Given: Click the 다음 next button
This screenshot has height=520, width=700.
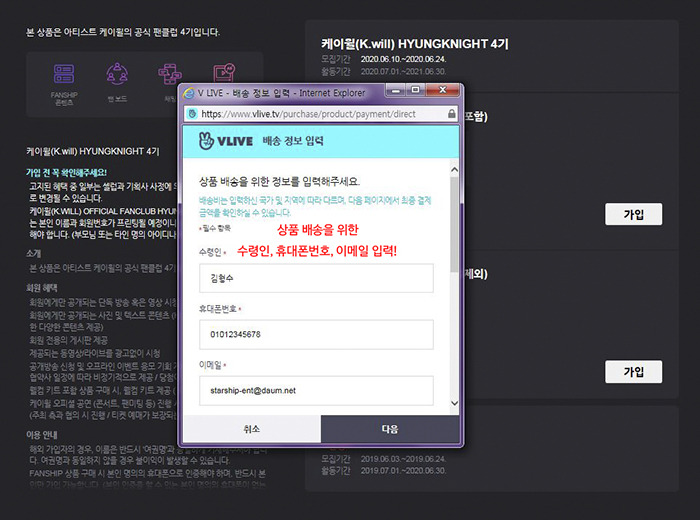Looking at the screenshot, I should tap(390, 429).
